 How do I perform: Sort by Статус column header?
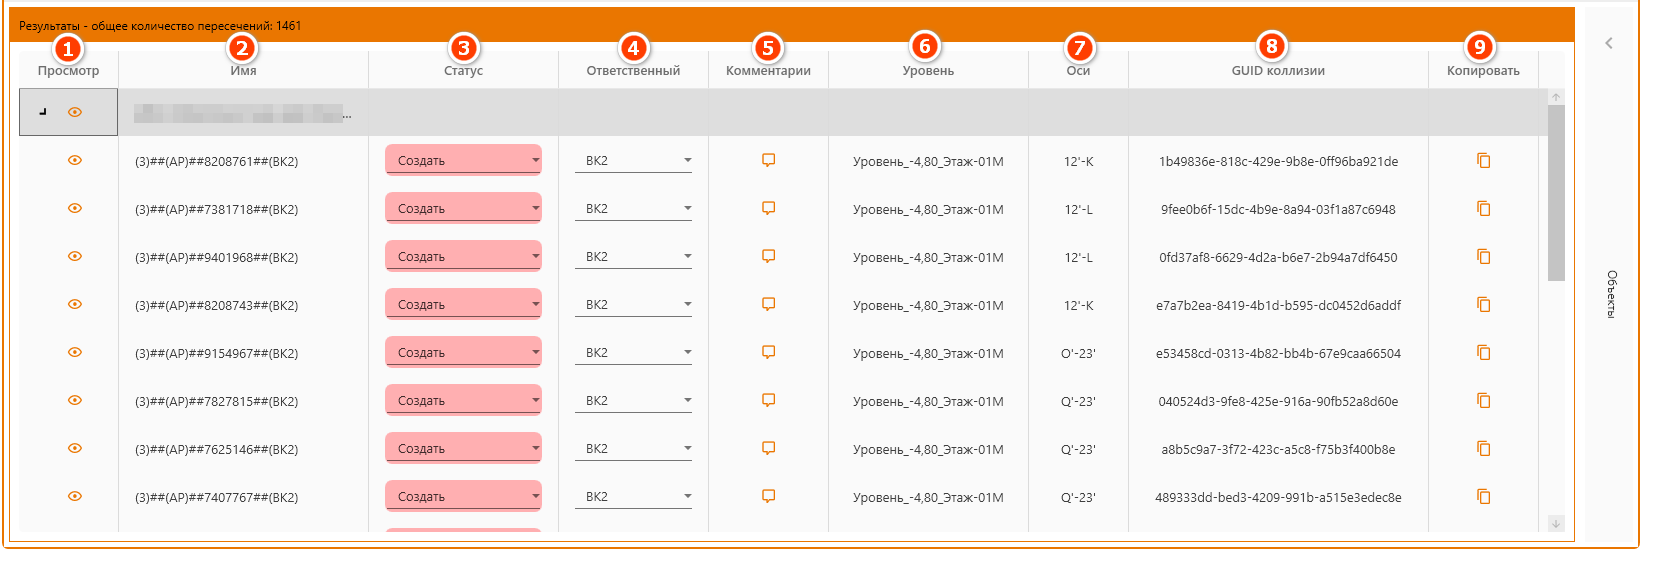point(463,71)
